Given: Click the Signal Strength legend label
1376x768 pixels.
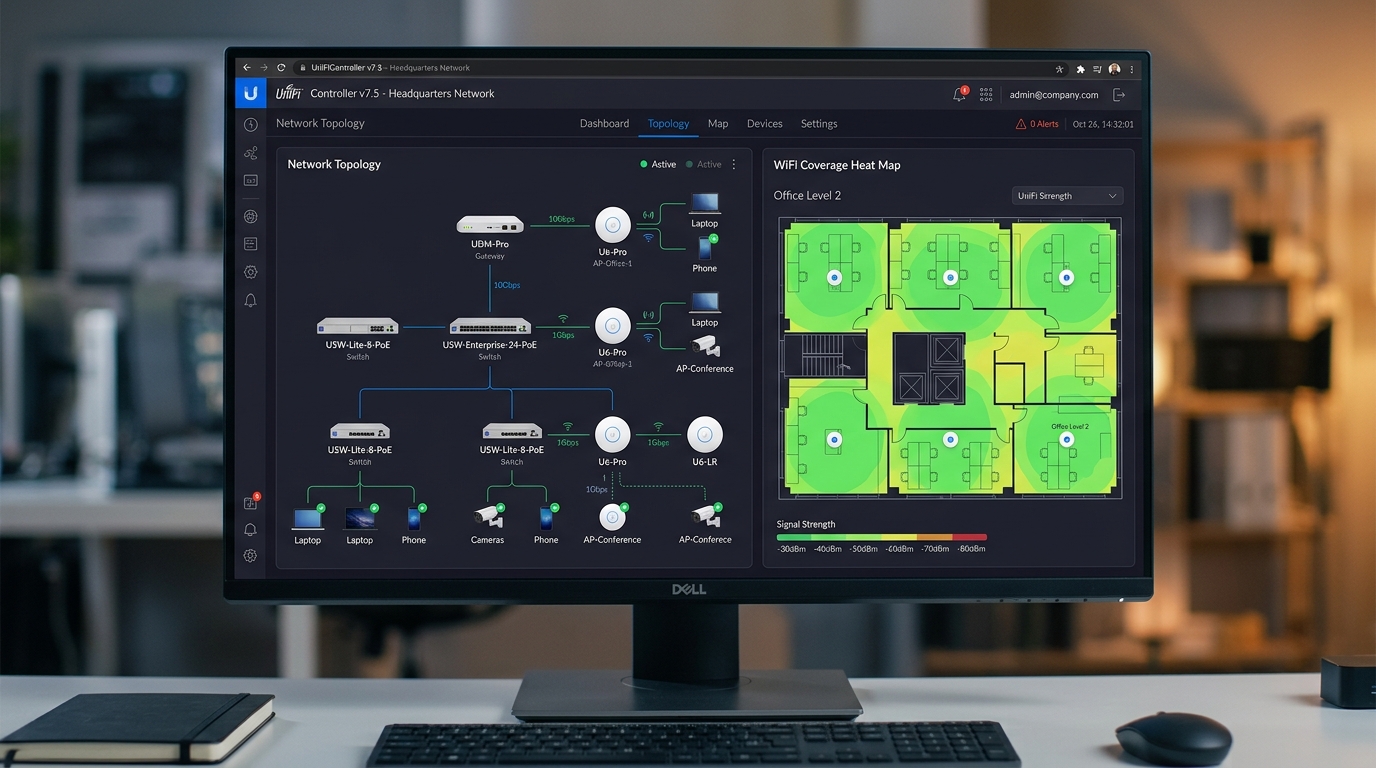Looking at the screenshot, I should point(806,524).
